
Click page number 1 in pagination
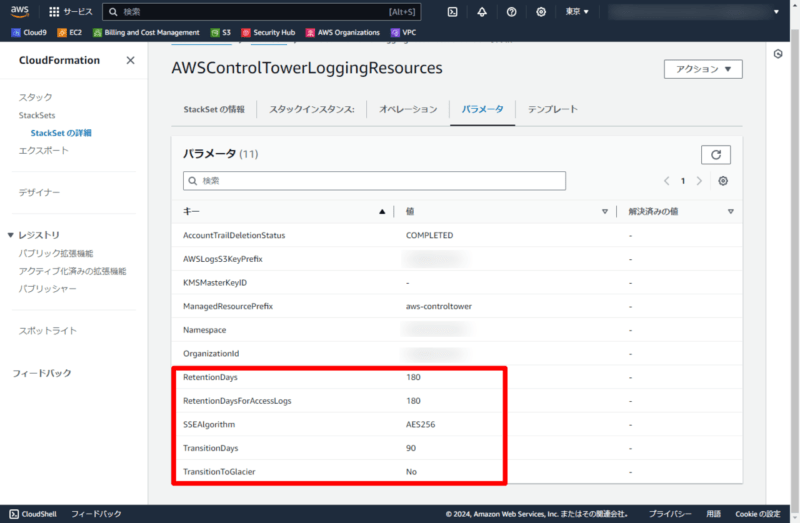683,181
